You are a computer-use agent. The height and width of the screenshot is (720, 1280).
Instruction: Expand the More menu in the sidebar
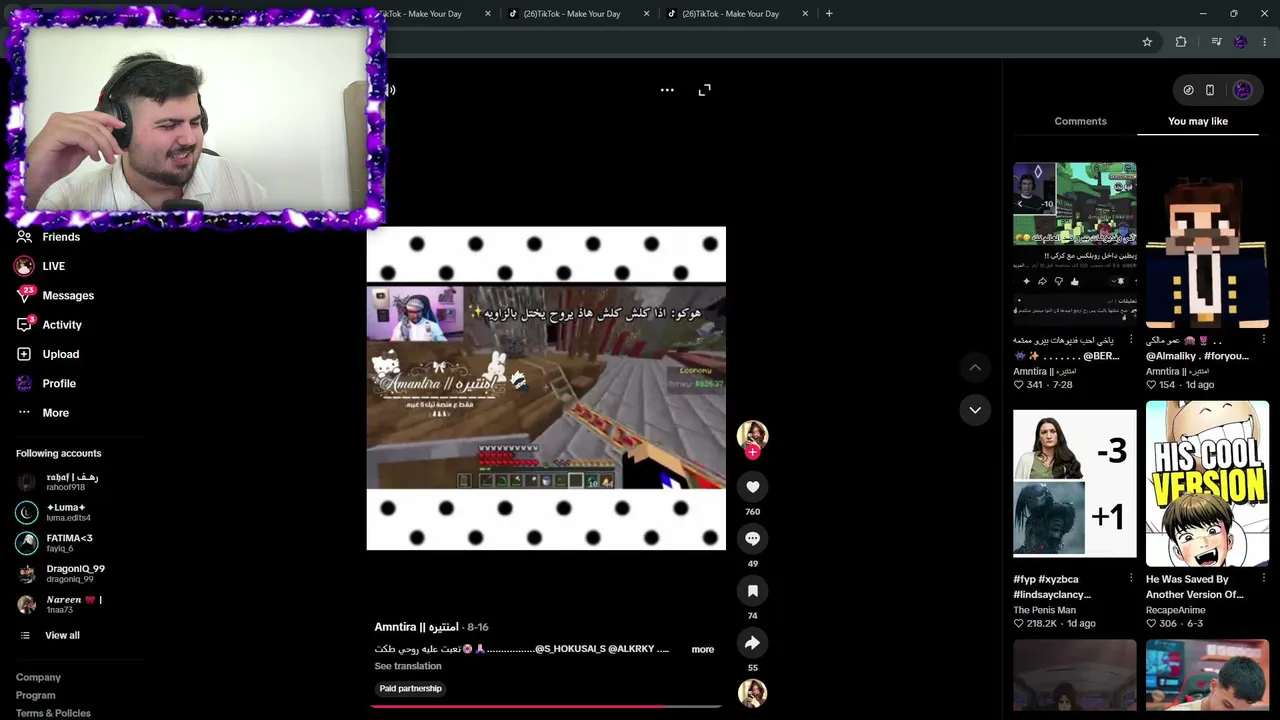pos(43,413)
